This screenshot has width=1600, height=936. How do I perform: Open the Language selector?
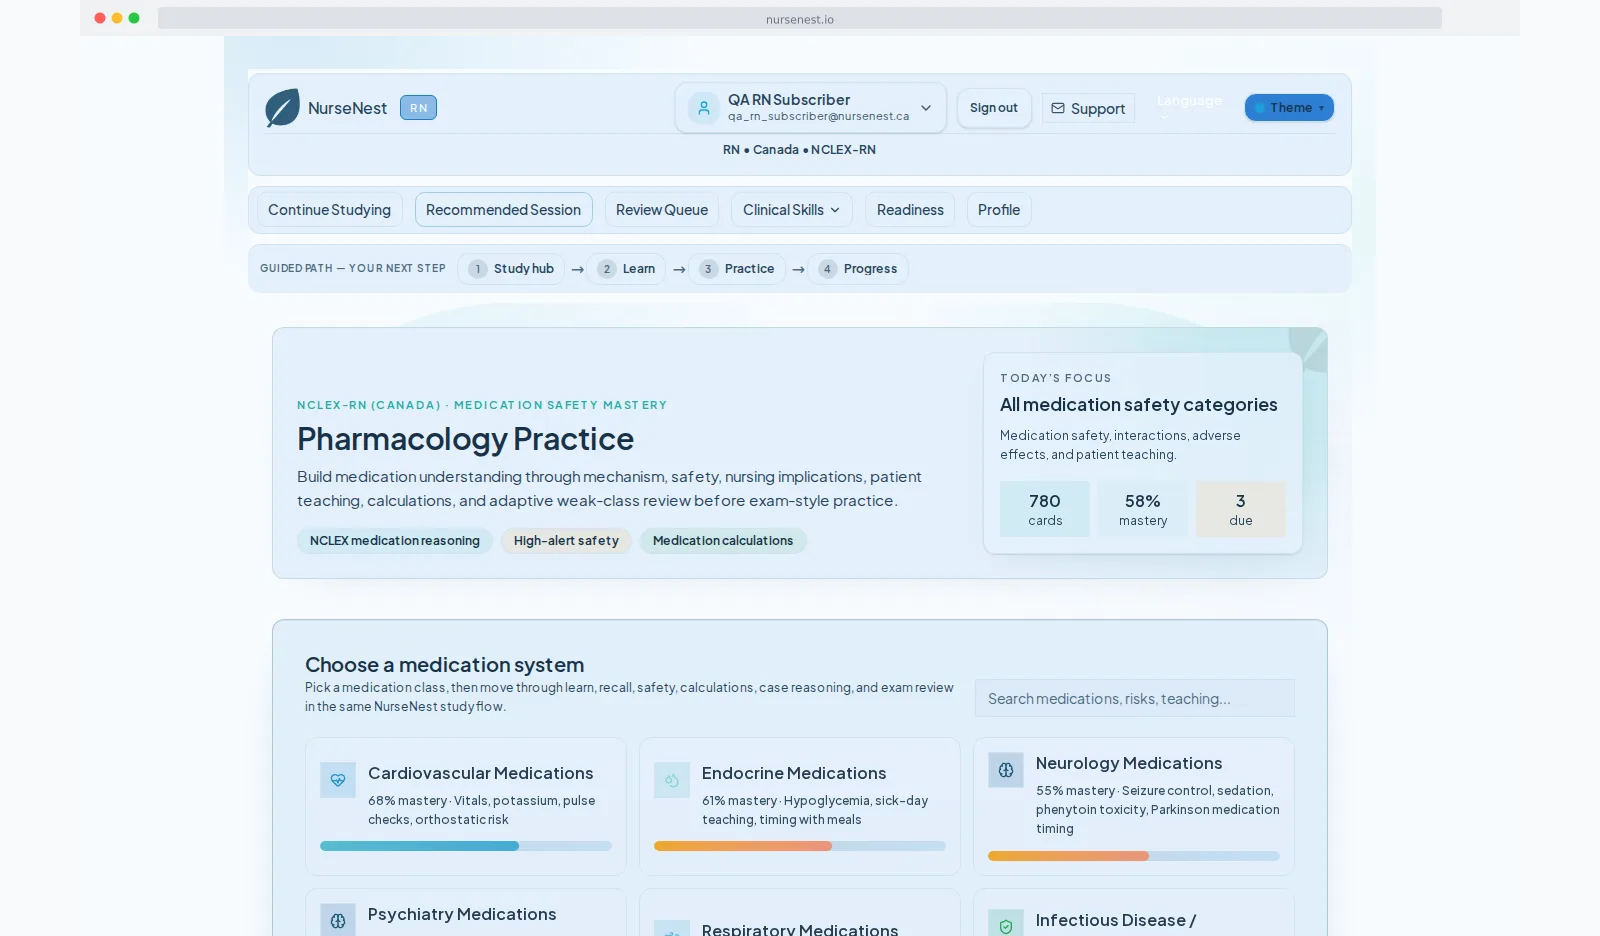click(1189, 106)
